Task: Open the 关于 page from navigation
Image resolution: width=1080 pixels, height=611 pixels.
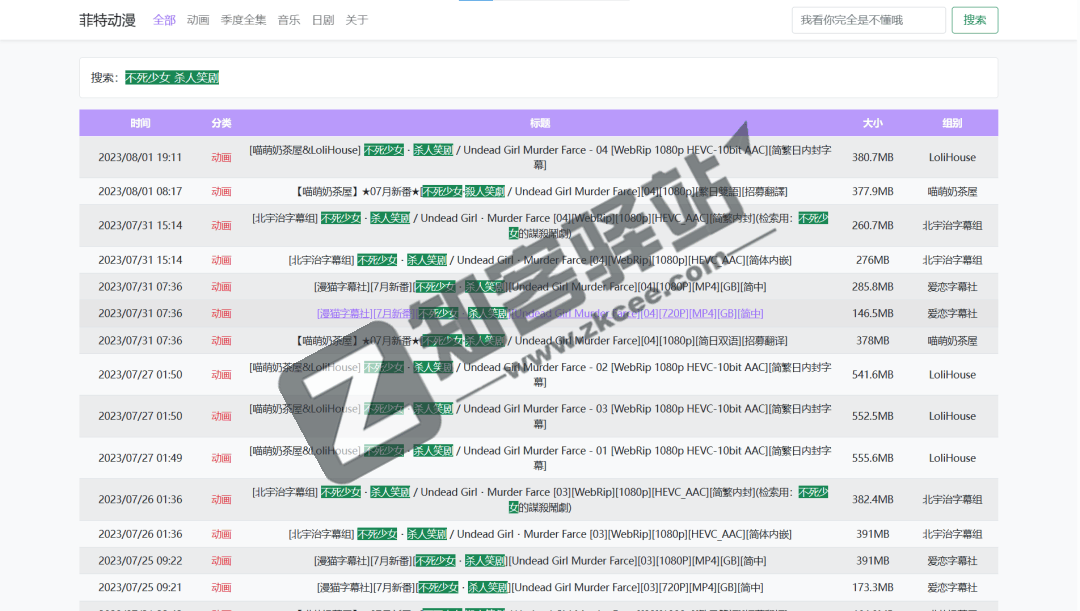Action: pos(357,20)
